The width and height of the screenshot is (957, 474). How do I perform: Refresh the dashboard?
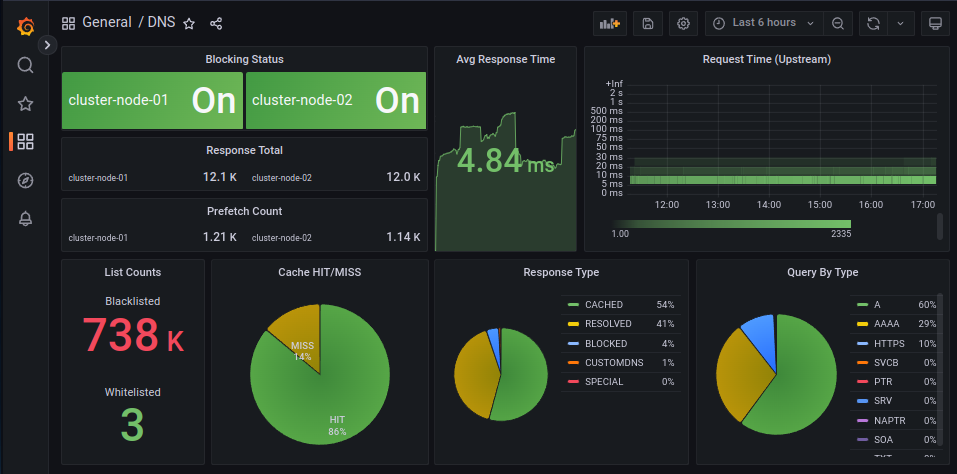coord(873,23)
